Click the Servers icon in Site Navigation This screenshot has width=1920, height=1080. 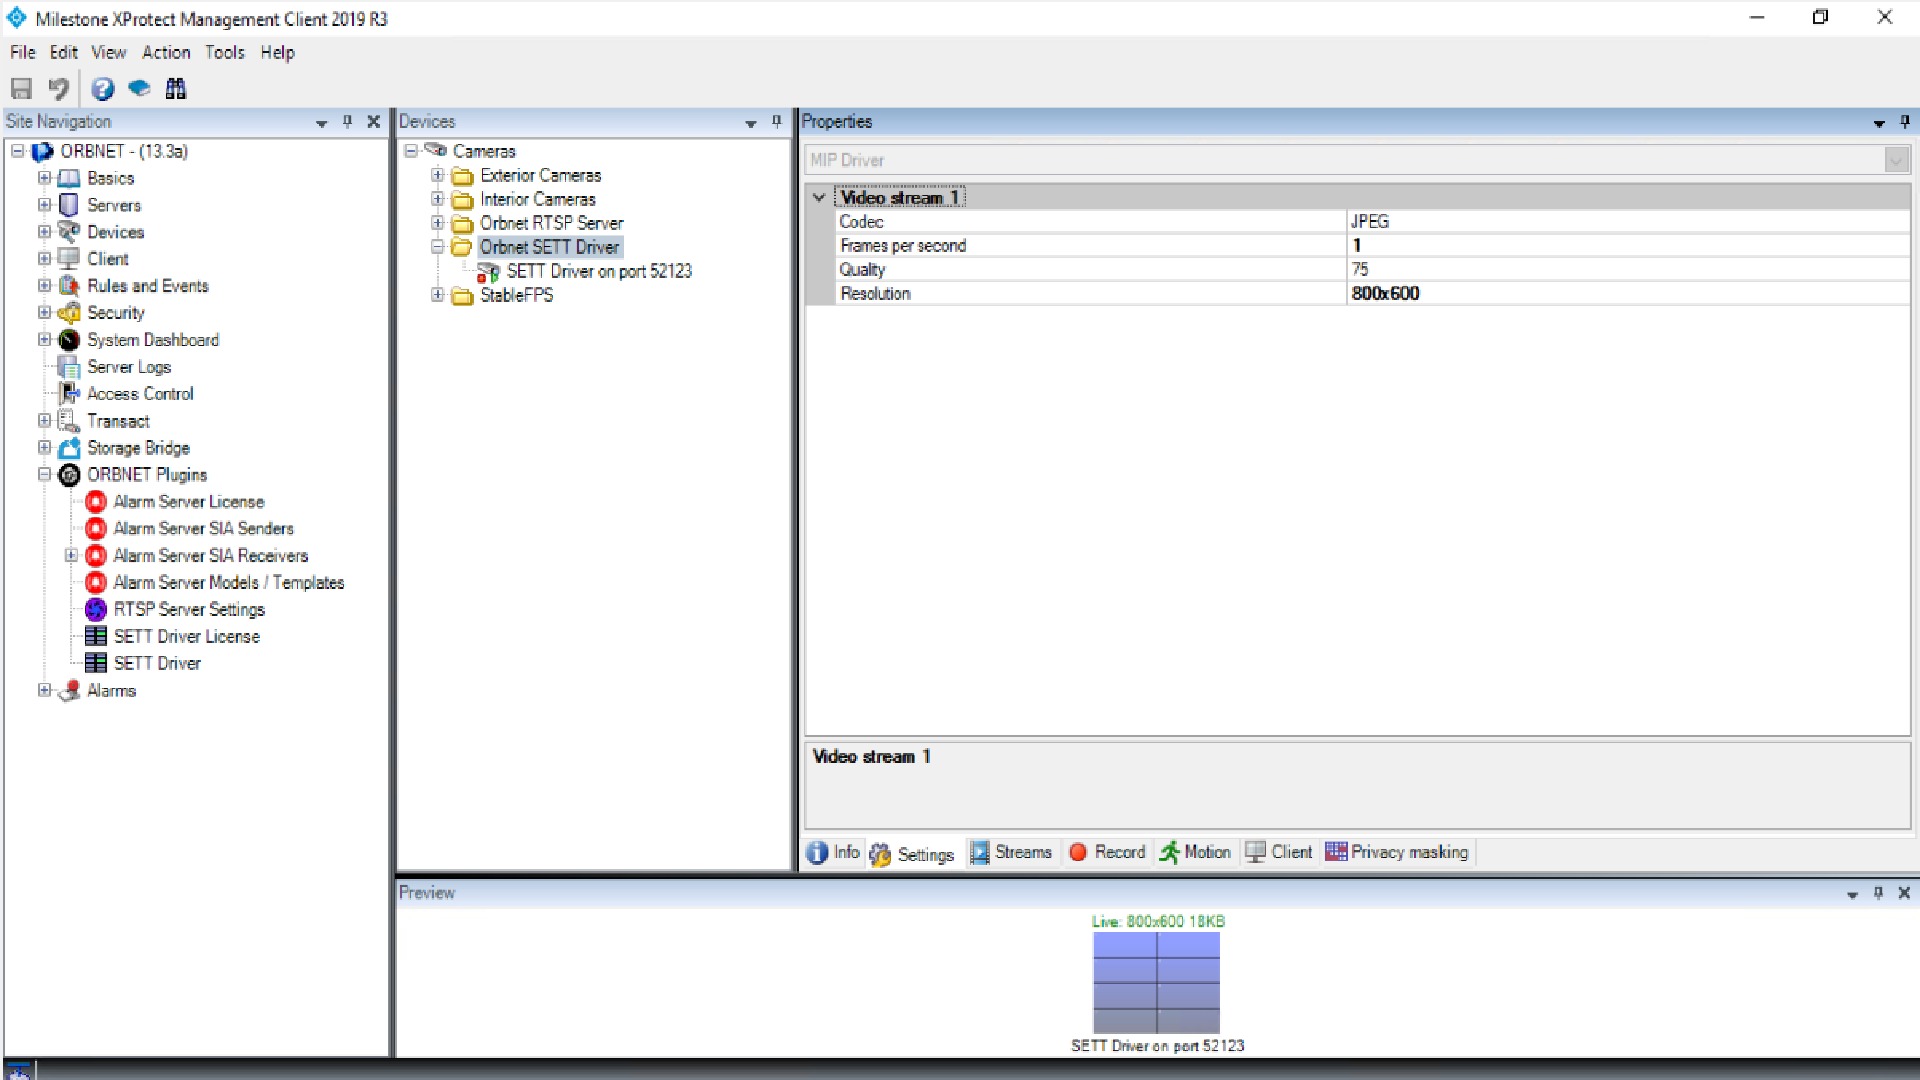[x=69, y=205]
